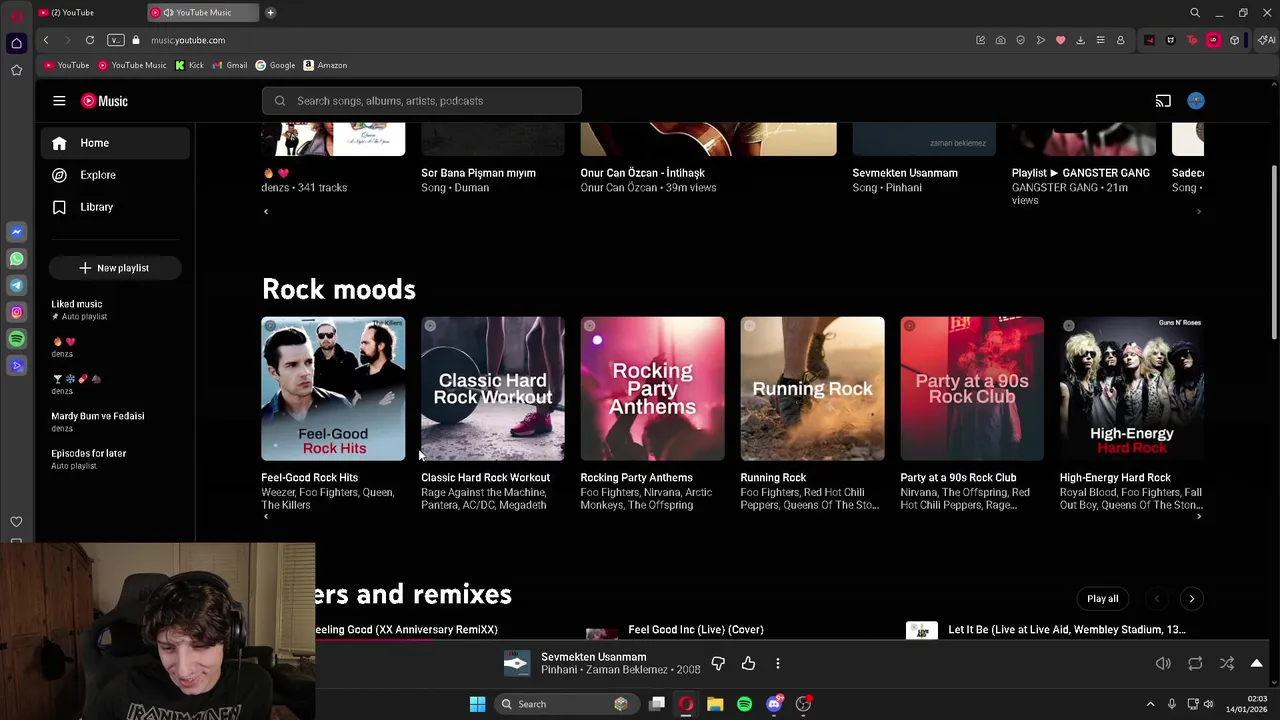Image resolution: width=1280 pixels, height=720 pixels.
Task: Reload the page
Action: click(90, 40)
